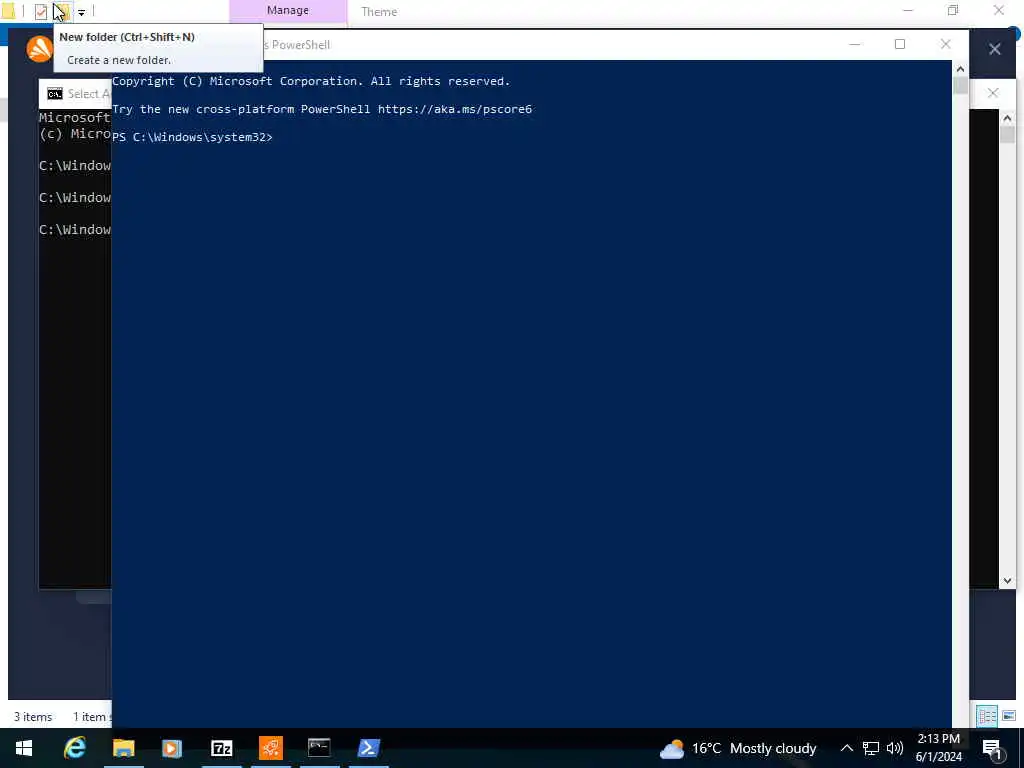This screenshot has width=1024, height=768.
Task: Switch Explorer to details view icon
Action: 987,716
